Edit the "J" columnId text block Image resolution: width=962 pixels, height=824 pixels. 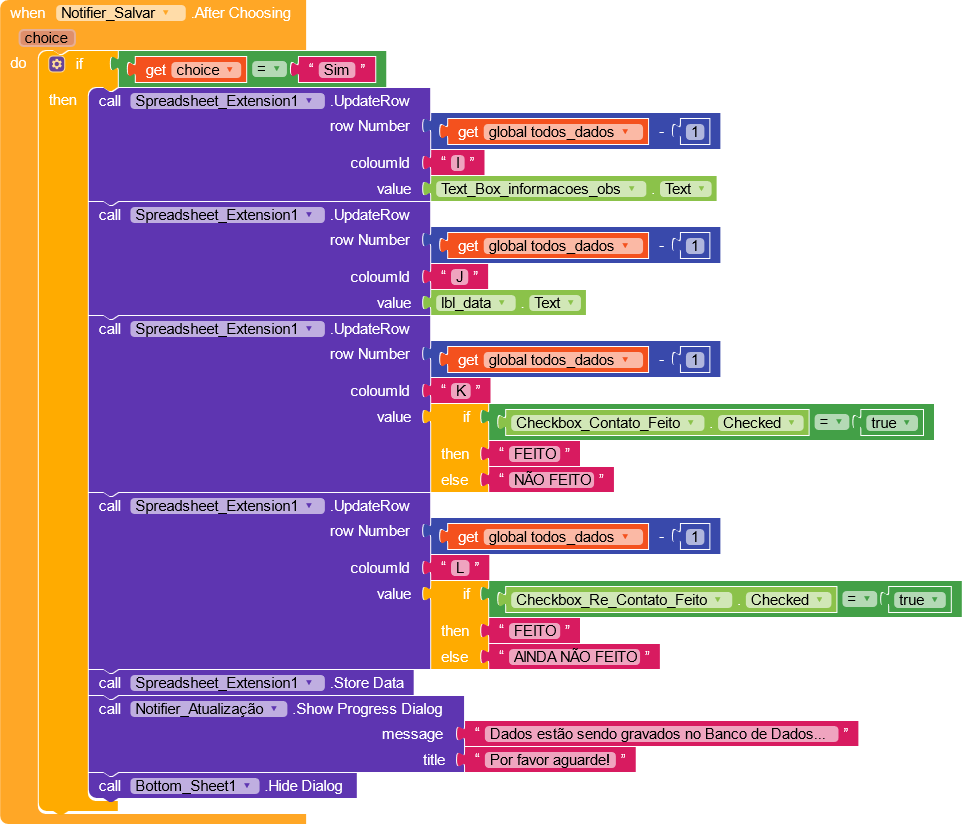pos(460,277)
